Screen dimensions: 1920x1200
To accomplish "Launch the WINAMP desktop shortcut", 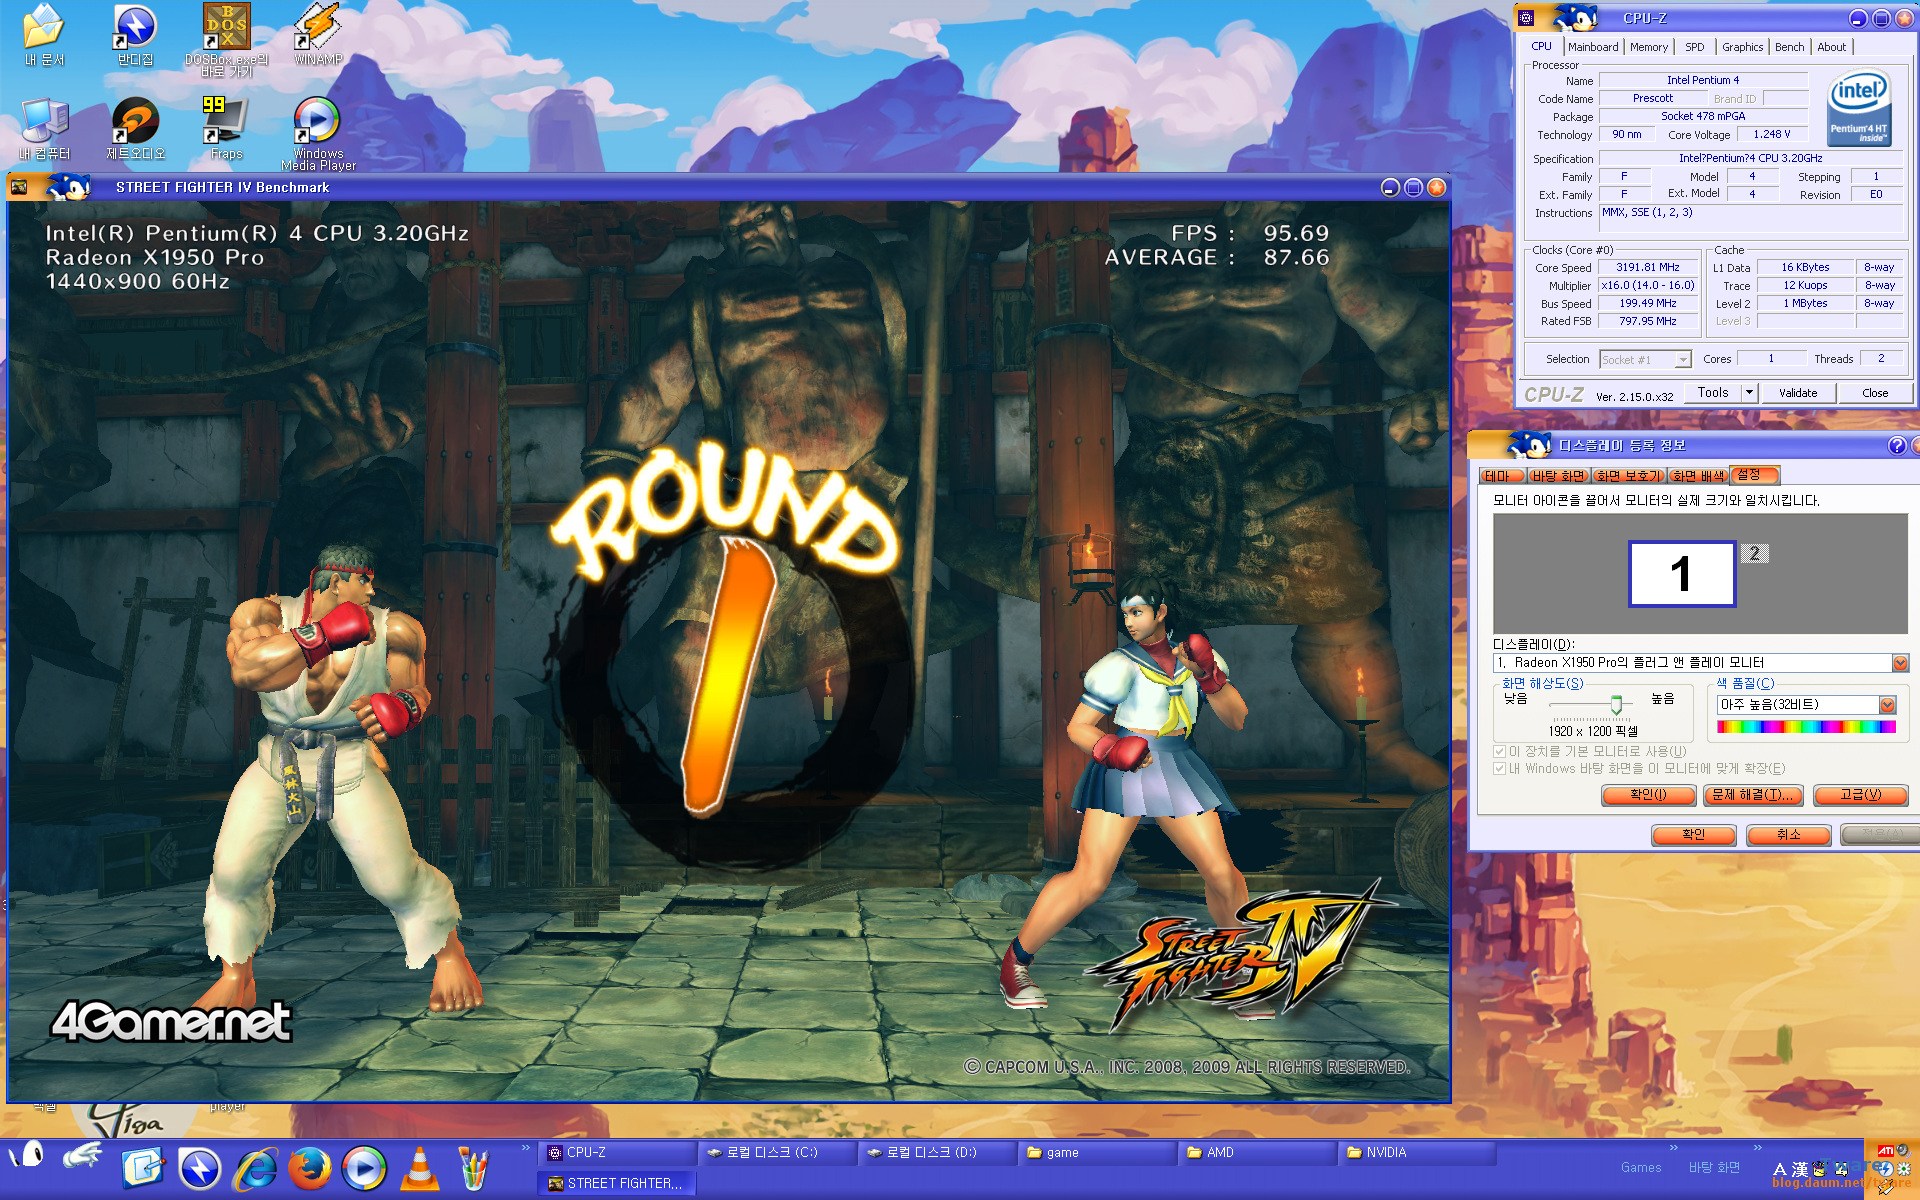I will coord(318,34).
